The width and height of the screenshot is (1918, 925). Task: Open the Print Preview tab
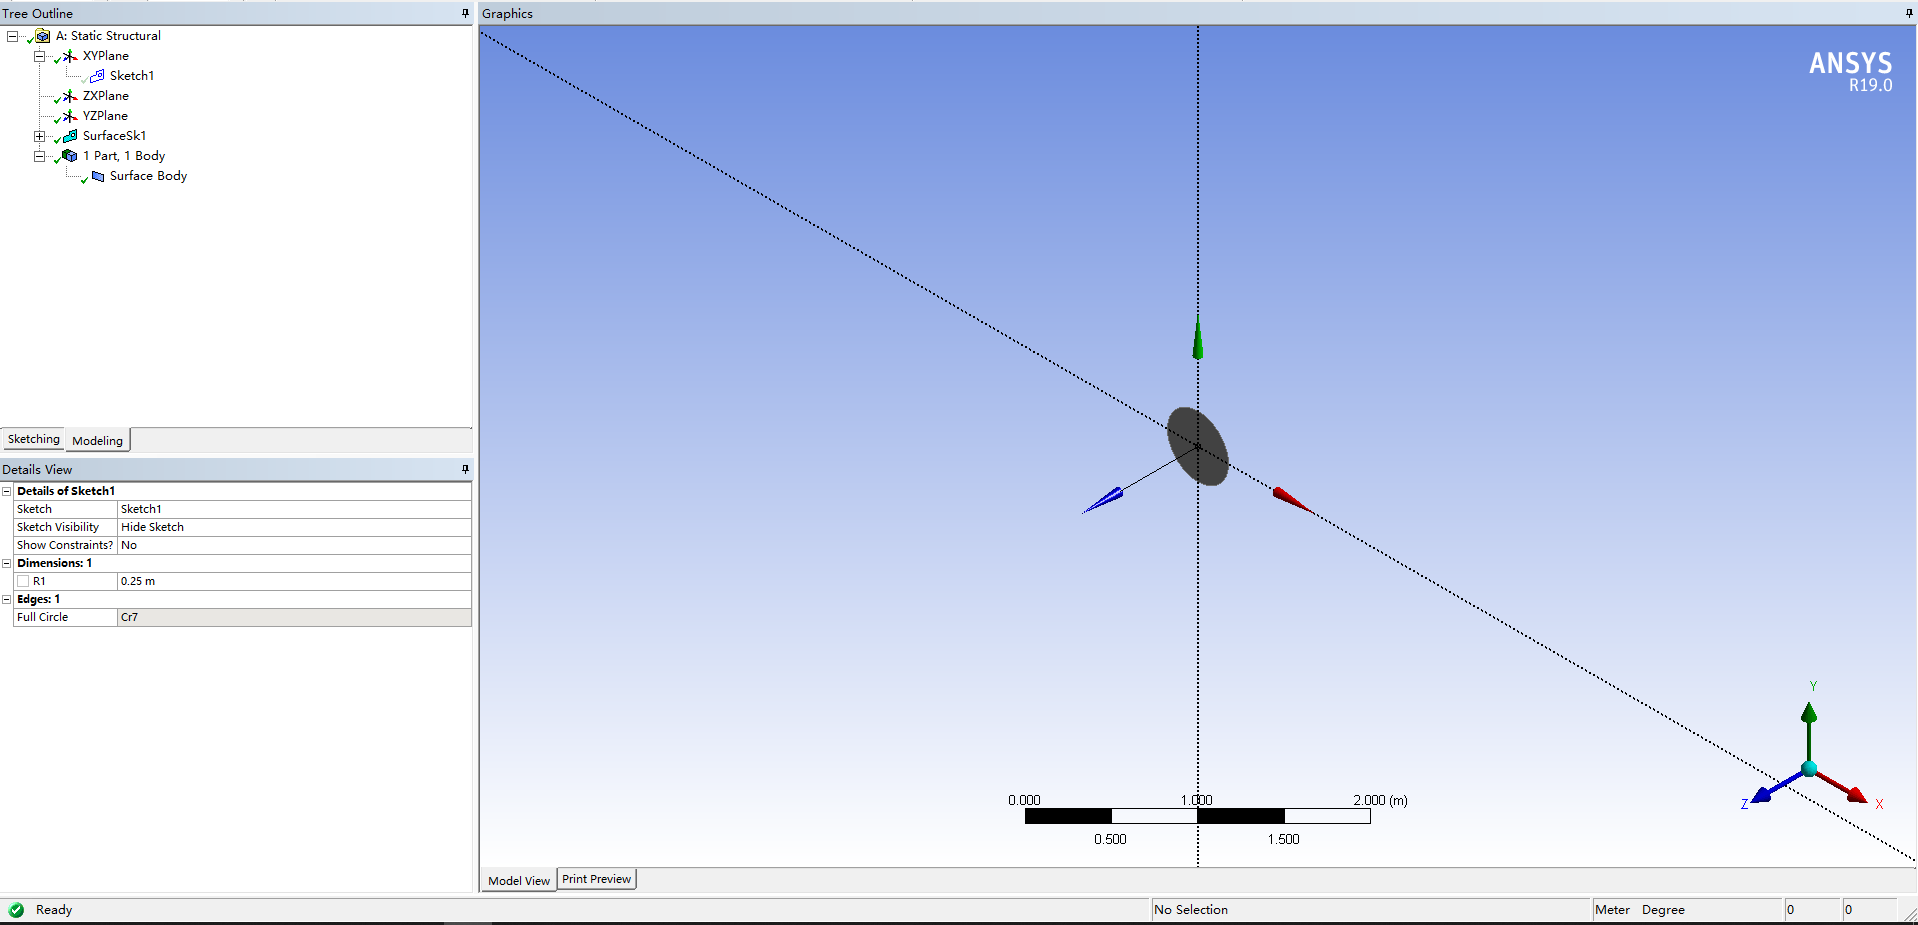coord(596,879)
